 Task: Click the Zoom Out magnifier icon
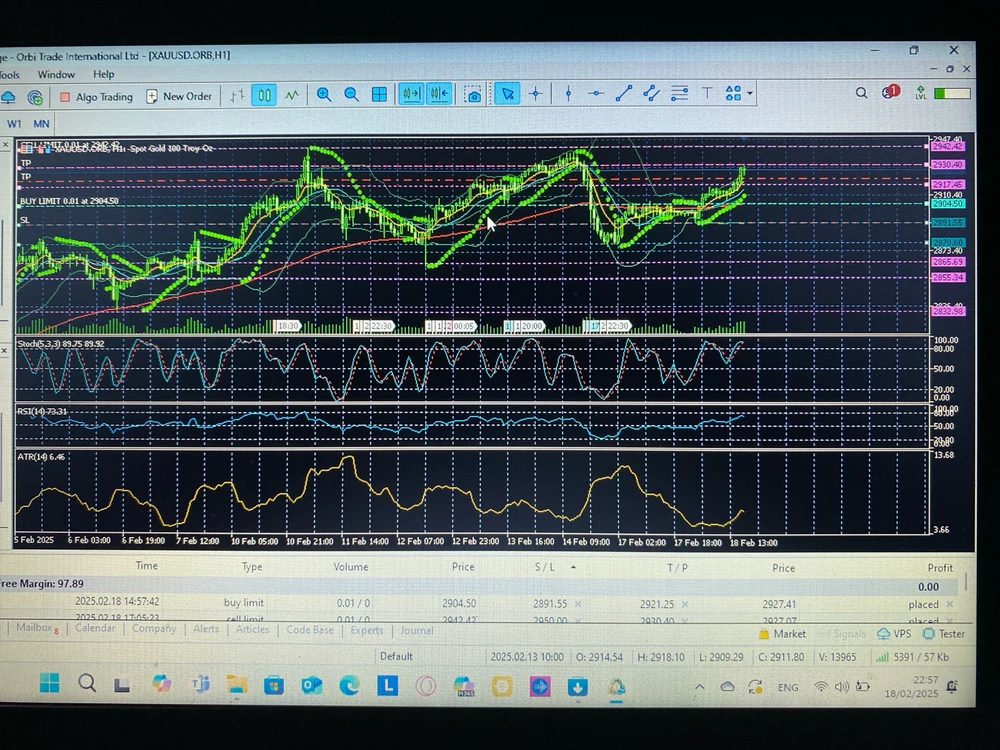point(352,95)
